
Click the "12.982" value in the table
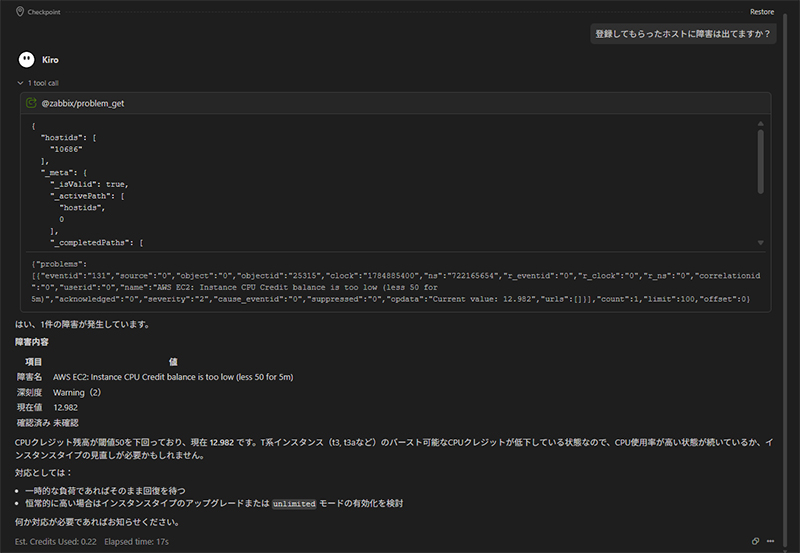pyautogui.click(x=65, y=408)
